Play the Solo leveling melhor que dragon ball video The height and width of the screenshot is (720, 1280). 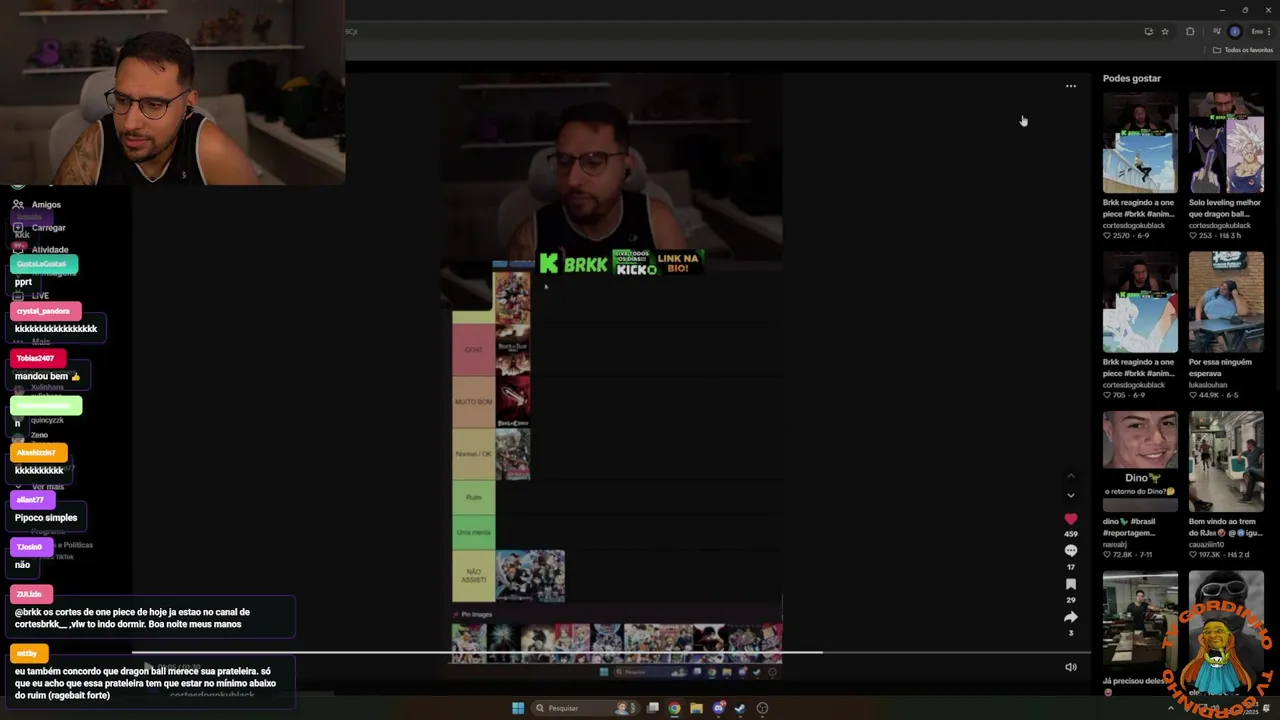1226,143
